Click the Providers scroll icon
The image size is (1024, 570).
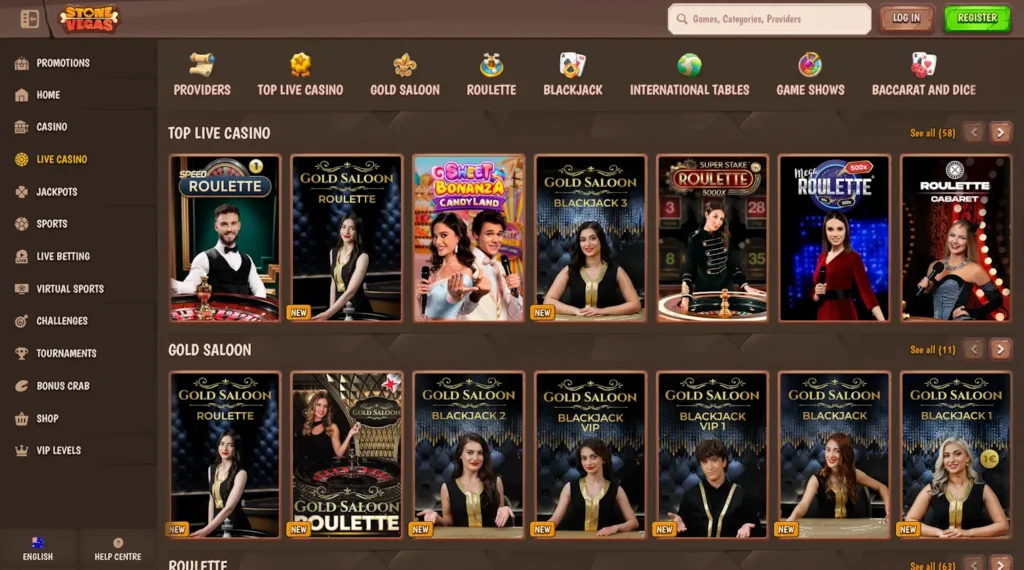click(x=202, y=65)
